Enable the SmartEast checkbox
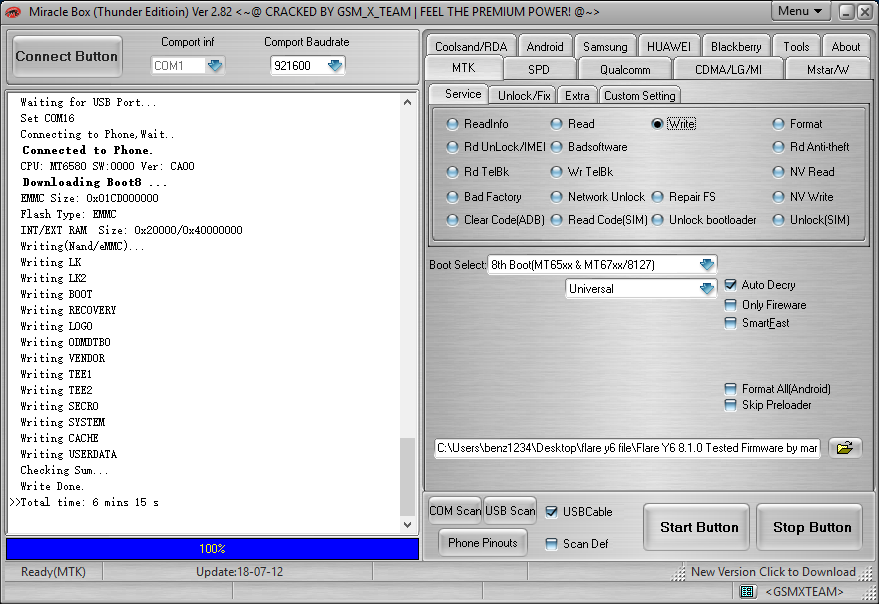 tap(730, 323)
